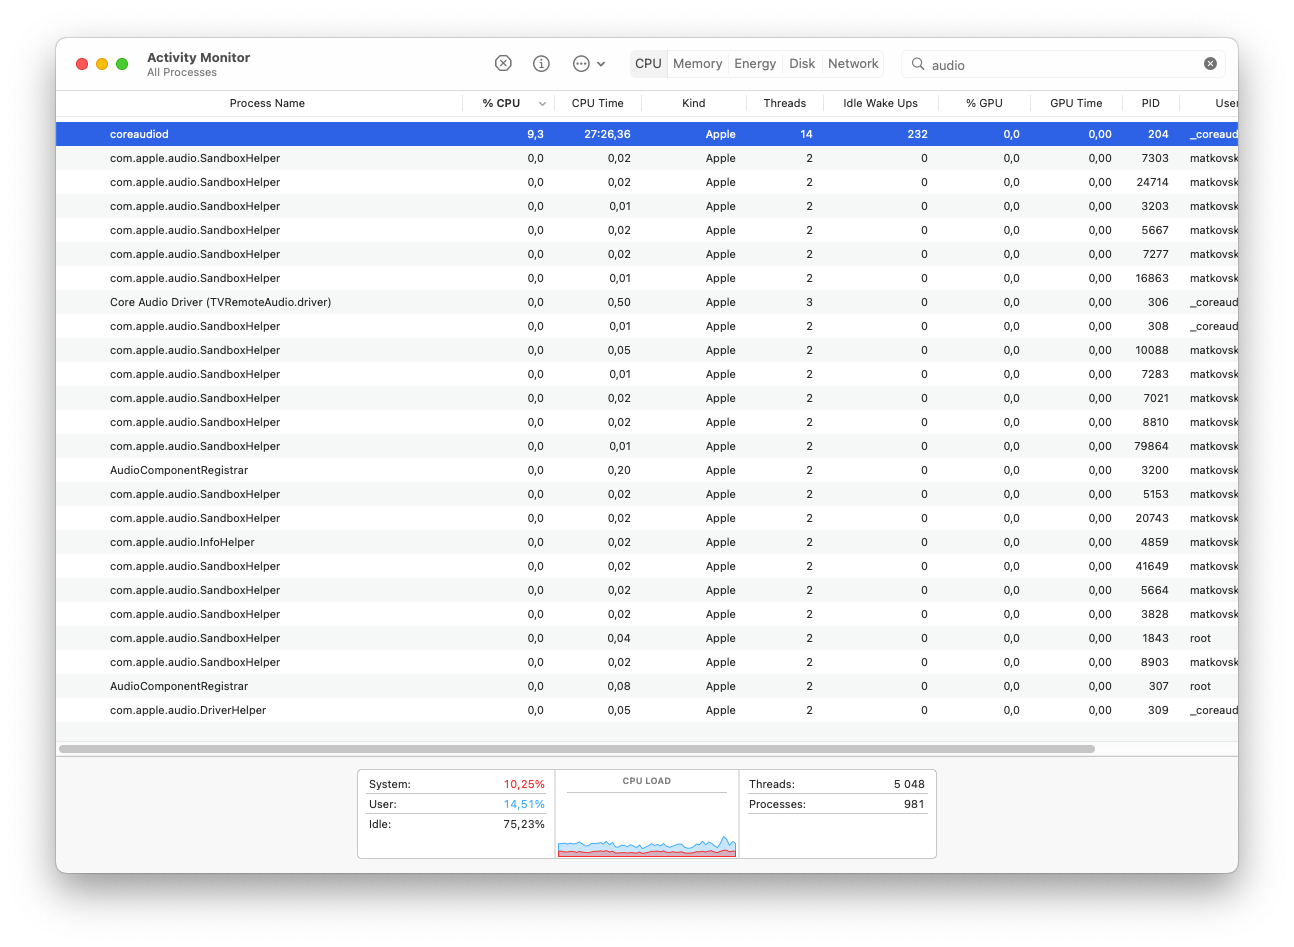Image resolution: width=1294 pixels, height=947 pixels.
Task: Select SandboxHelper row with PID 24714
Action: (647, 182)
